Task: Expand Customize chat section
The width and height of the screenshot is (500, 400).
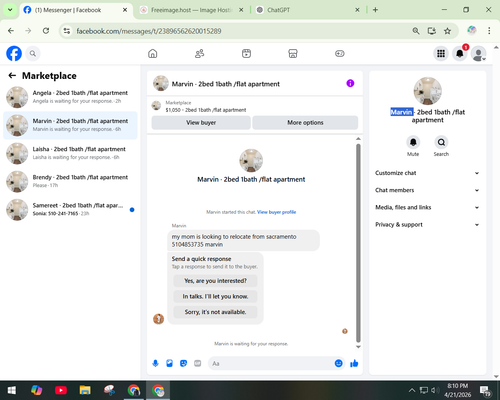Action: click(427, 173)
